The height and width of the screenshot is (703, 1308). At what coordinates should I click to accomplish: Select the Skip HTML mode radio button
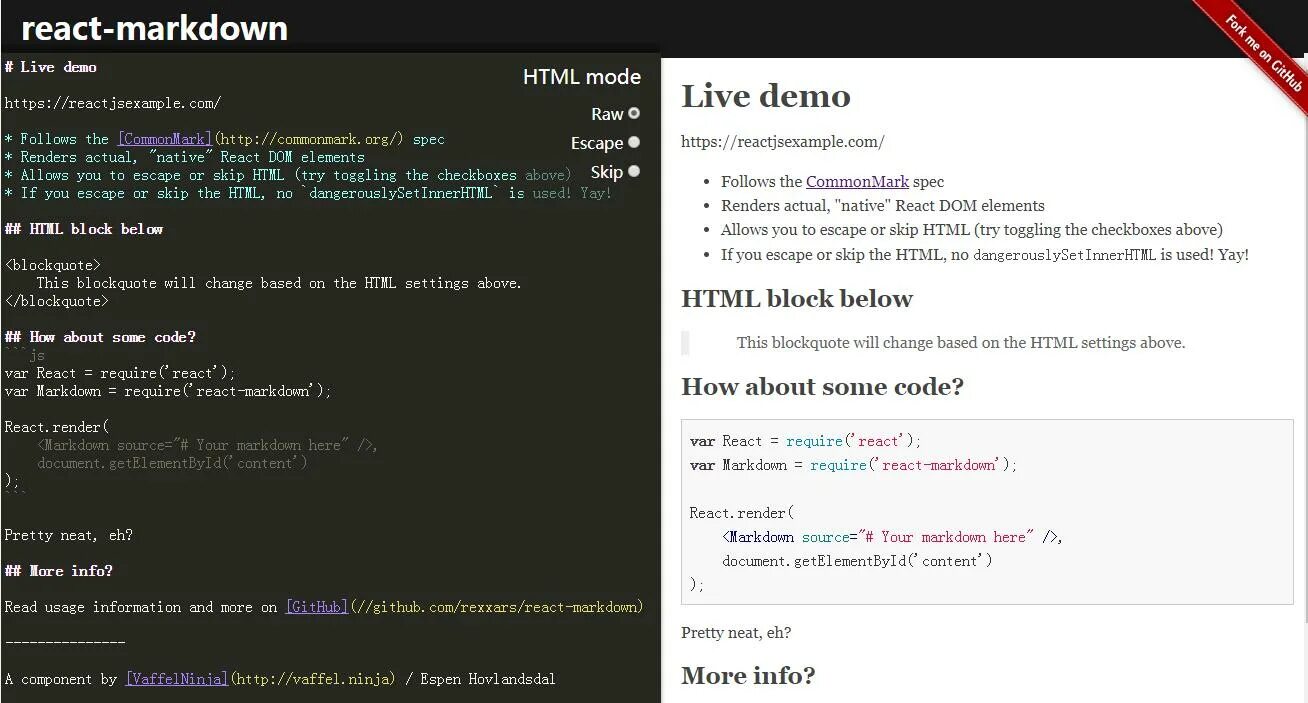(x=634, y=171)
